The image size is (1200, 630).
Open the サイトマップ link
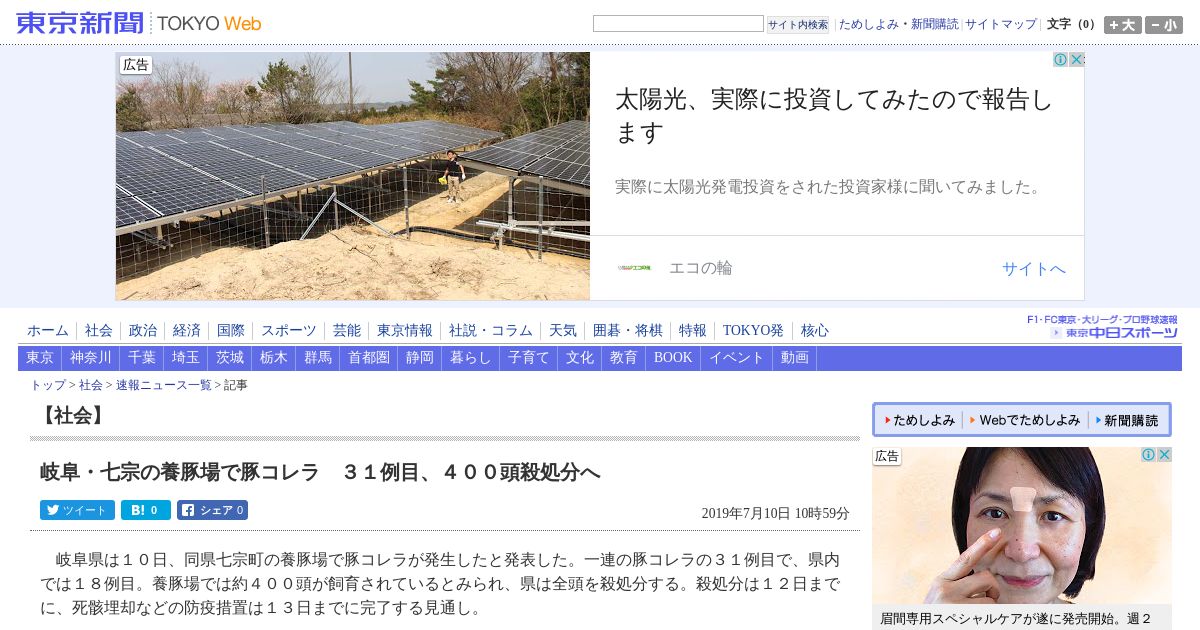click(x=1001, y=24)
